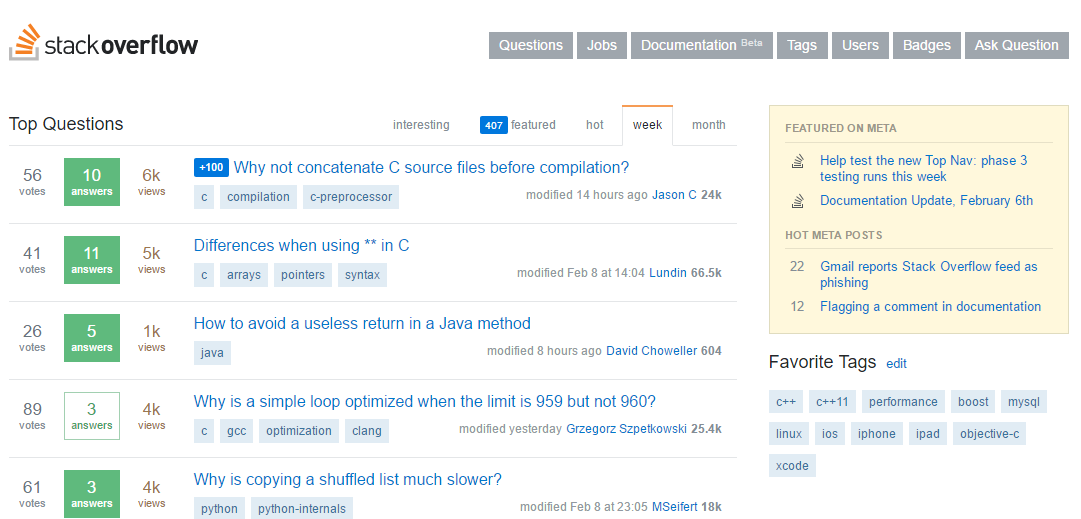The height and width of the screenshot is (519, 1081).
Task: Open 'Why is copying a shuffled list much slower?'
Action: coord(347,479)
